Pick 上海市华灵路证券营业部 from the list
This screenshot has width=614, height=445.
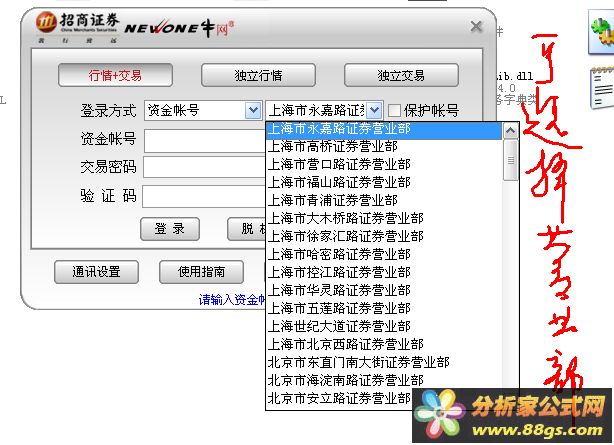tap(384, 291)
